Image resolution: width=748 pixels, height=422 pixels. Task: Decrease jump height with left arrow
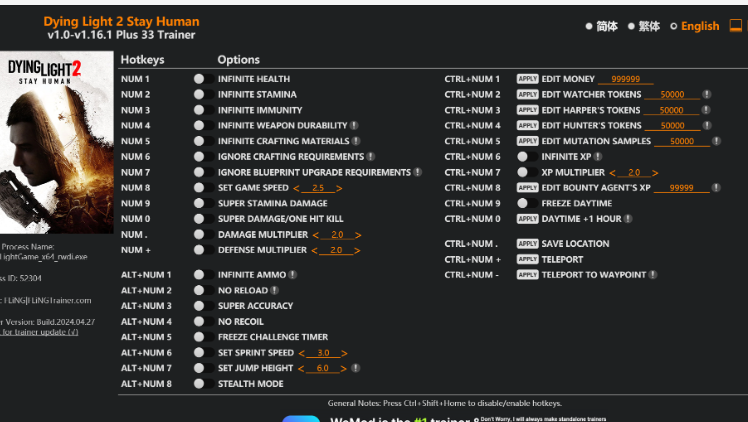click(301, 369)
